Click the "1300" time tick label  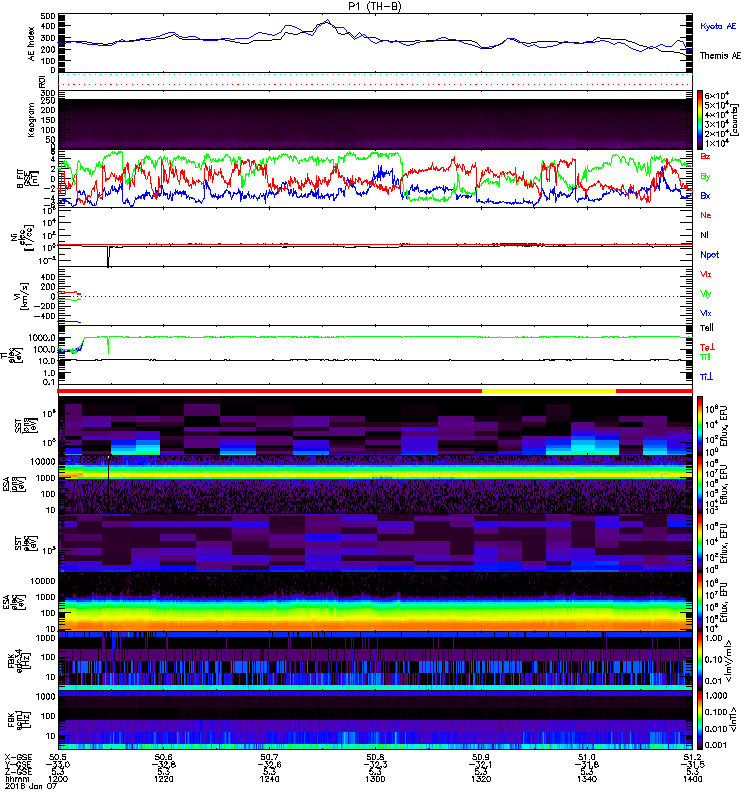coord(375,779)
